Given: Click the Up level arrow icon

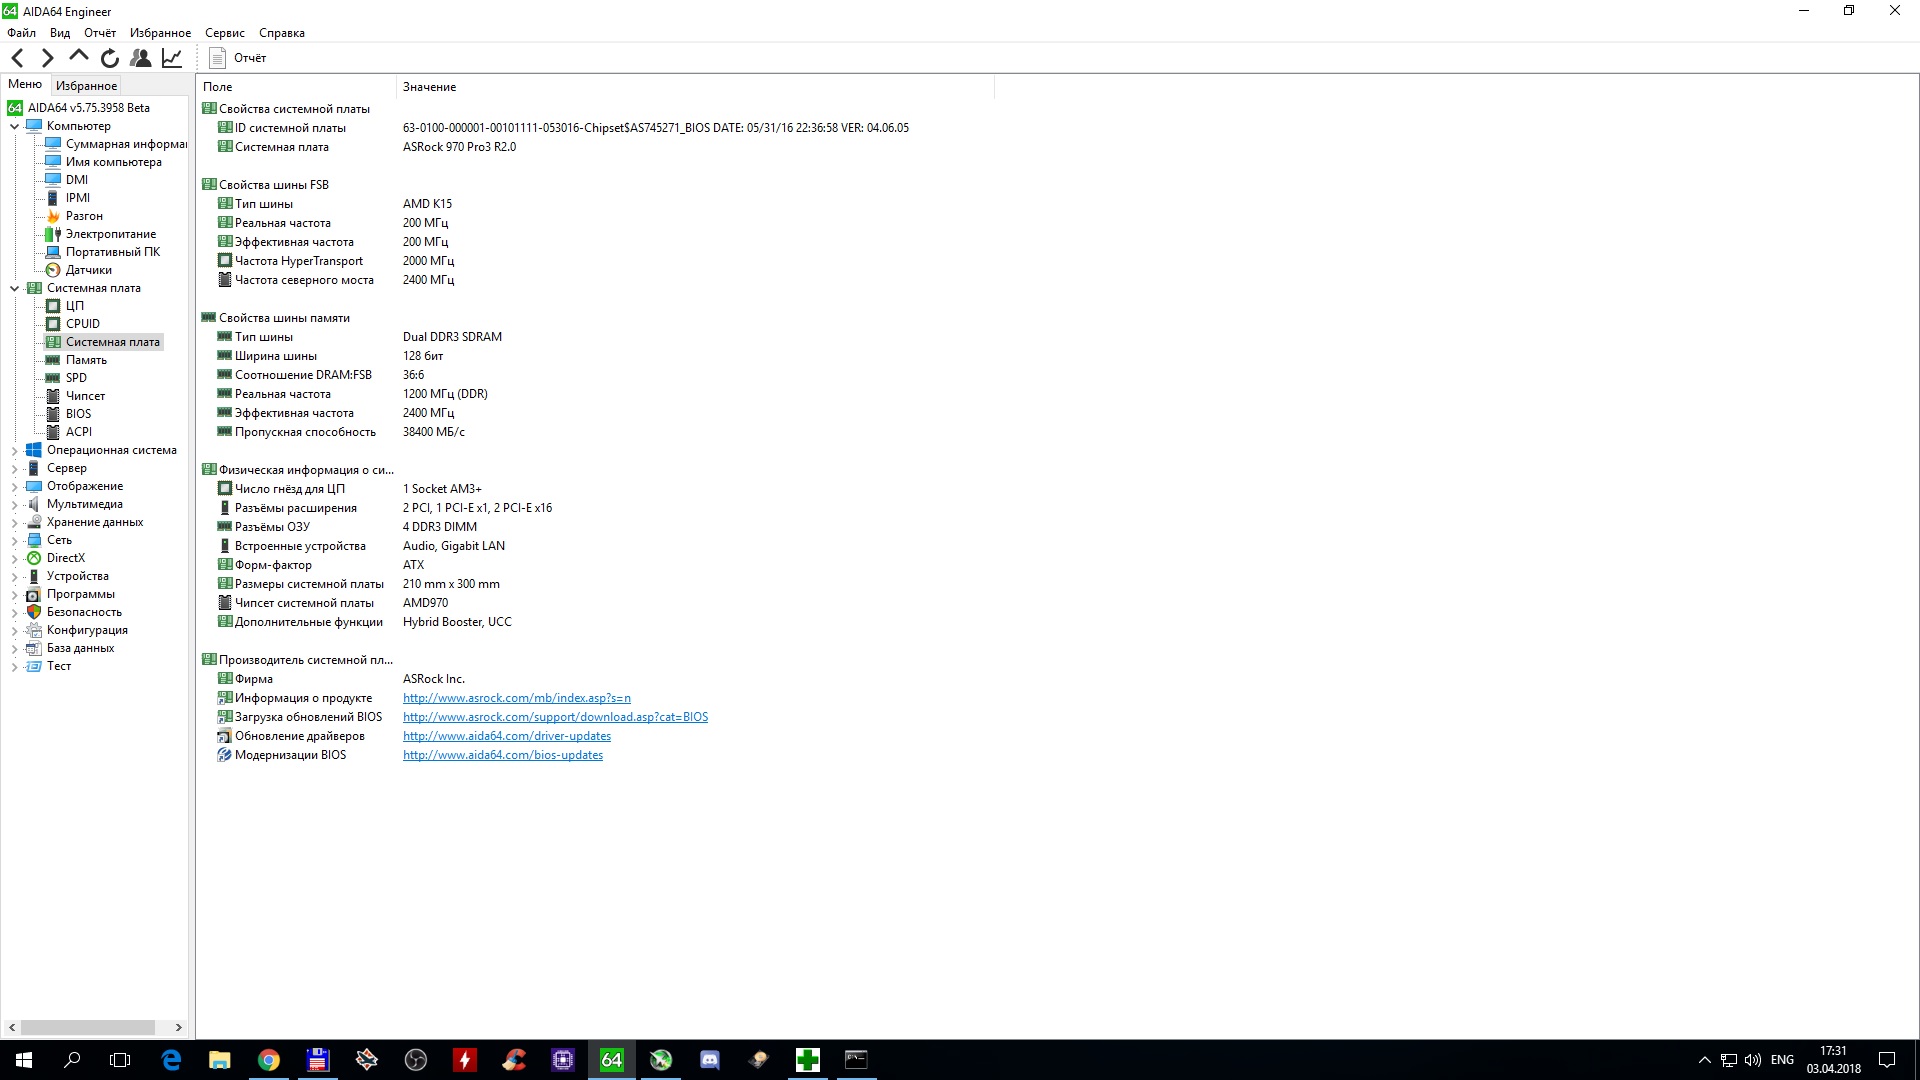Looking at the screenshot, I should [79, 56].
